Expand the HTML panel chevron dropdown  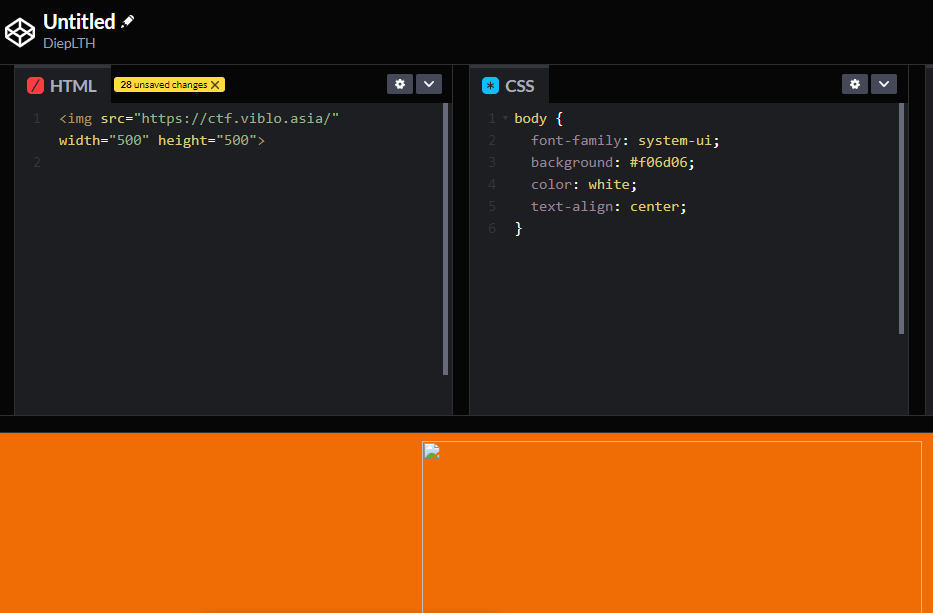click(429, 84)
